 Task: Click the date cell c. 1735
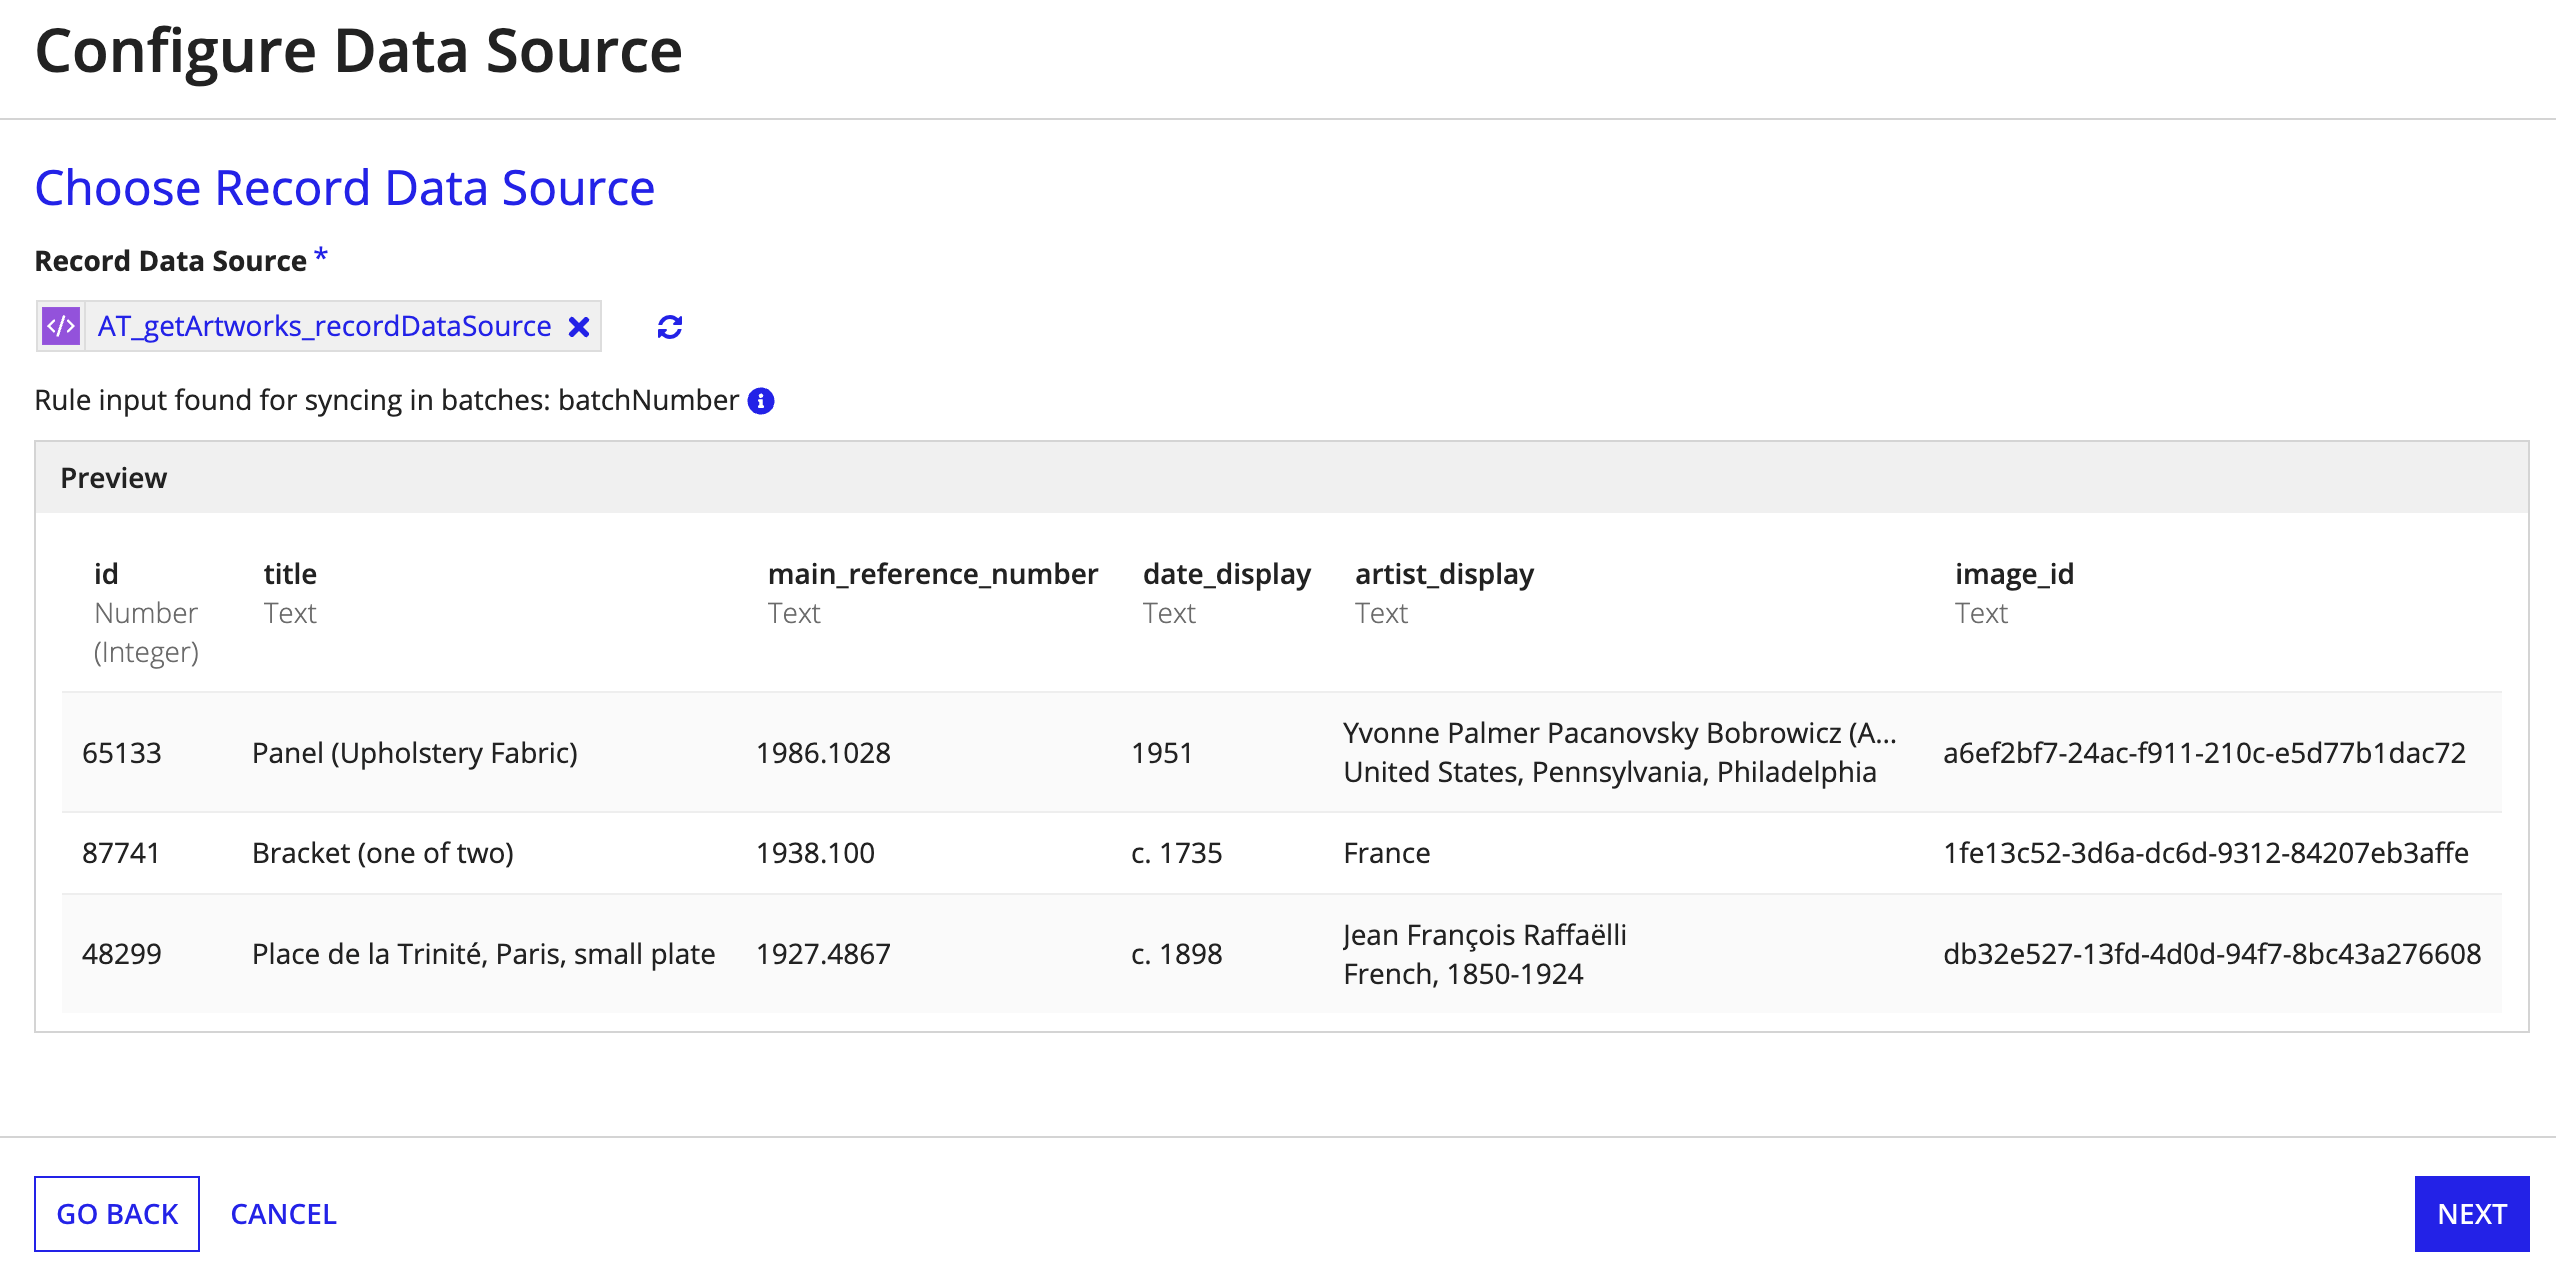click(1176, 853)
